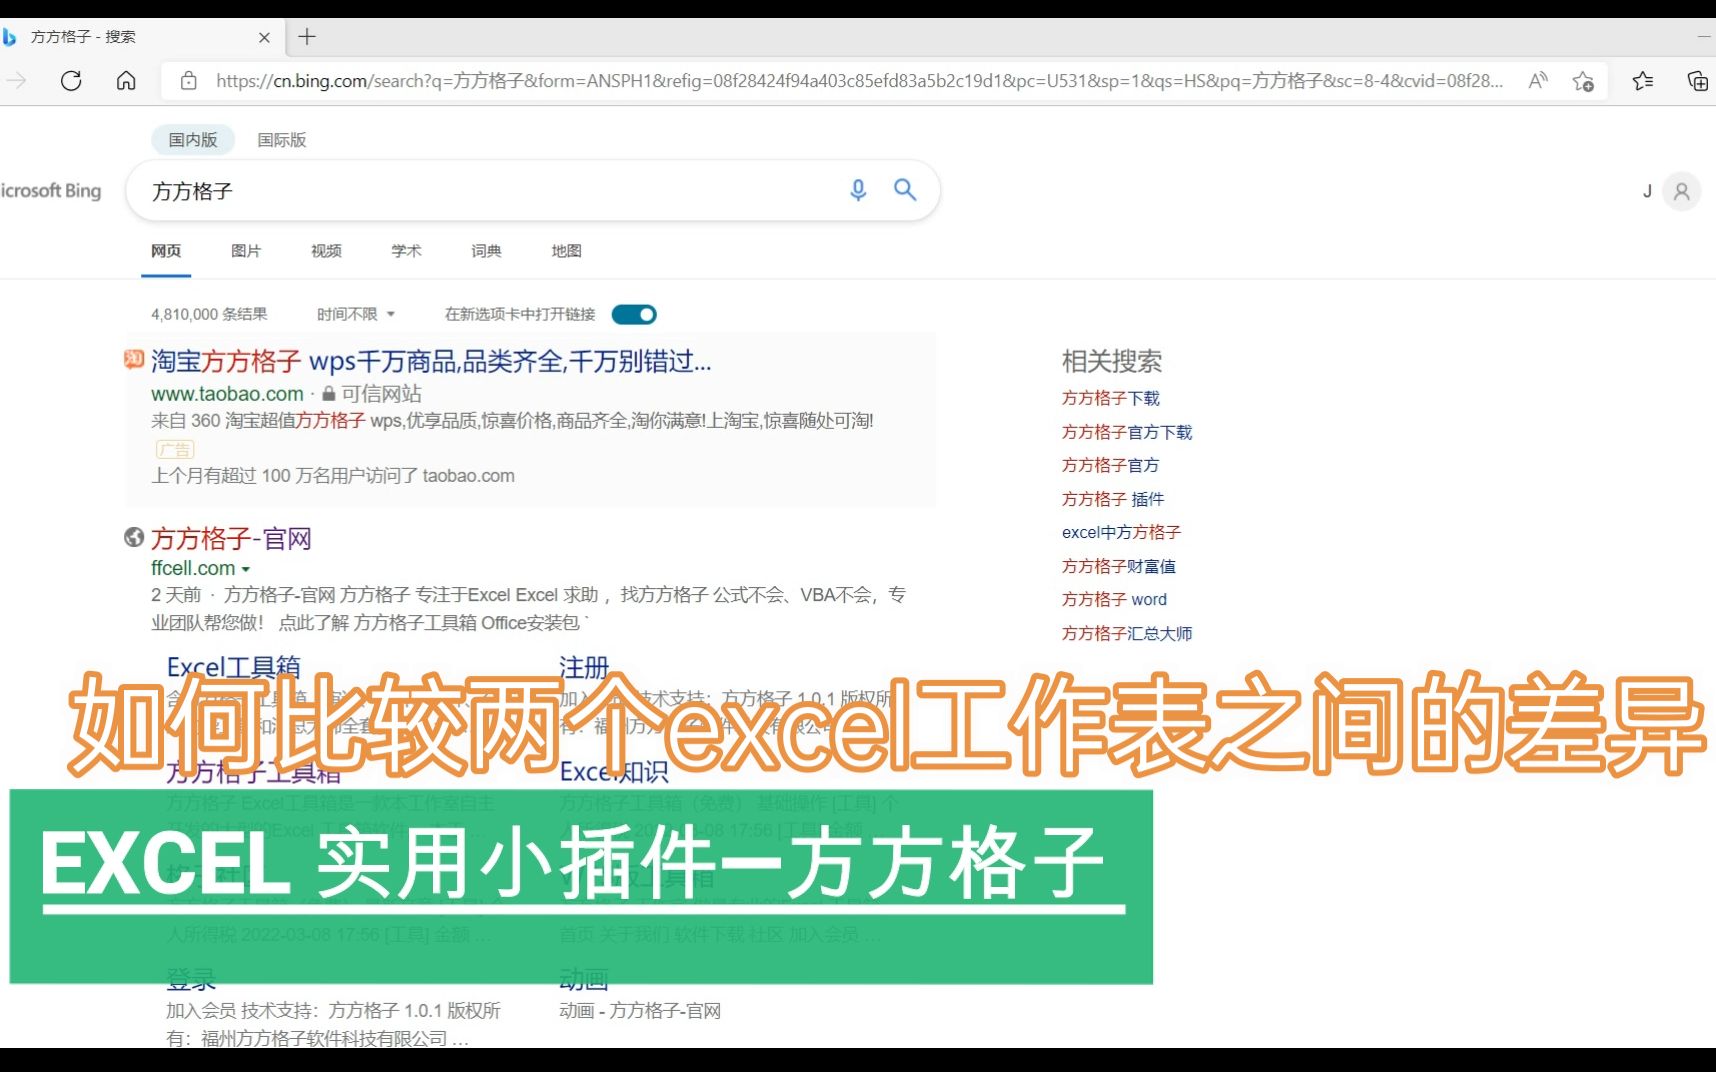Open the 注册 sublink
Viewport: 1716px width, 1072px height.
(x=584, y=667)
